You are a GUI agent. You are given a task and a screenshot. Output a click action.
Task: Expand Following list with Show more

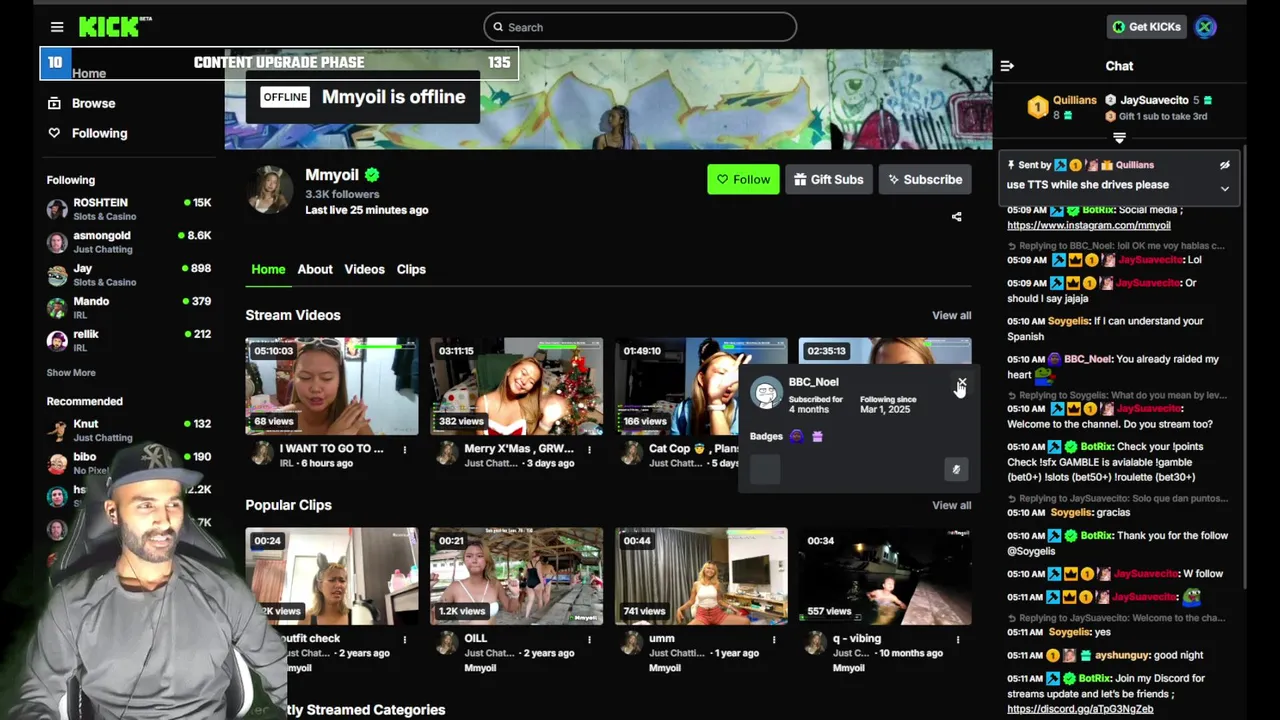pyautogui.click(x=71, y=373)
